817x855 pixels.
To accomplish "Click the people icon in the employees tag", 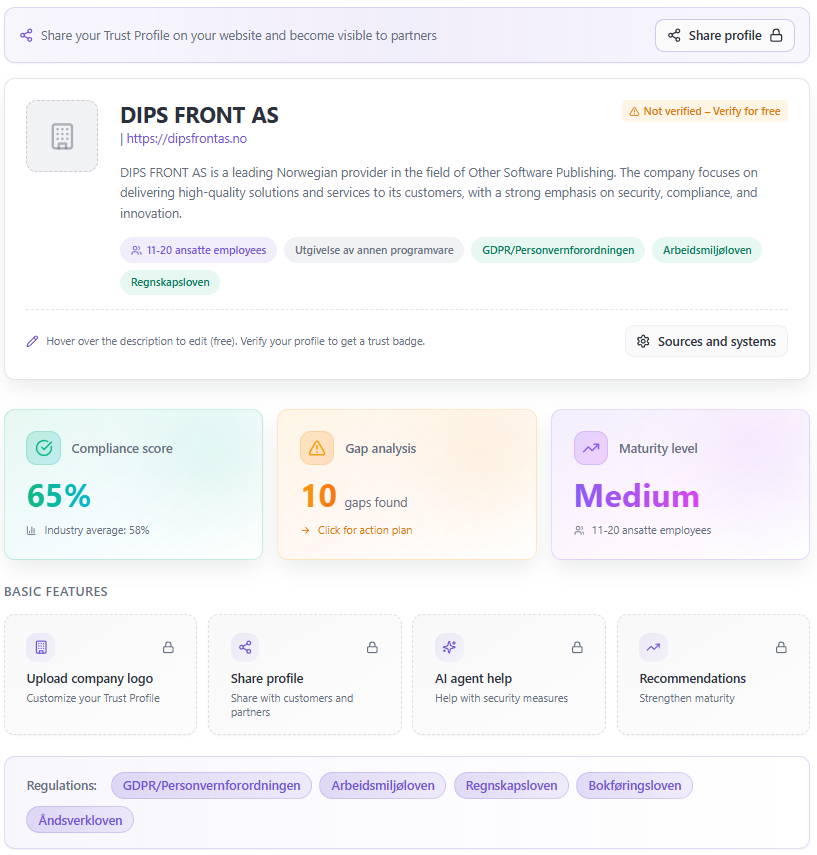I will click(x=136, y=250).
